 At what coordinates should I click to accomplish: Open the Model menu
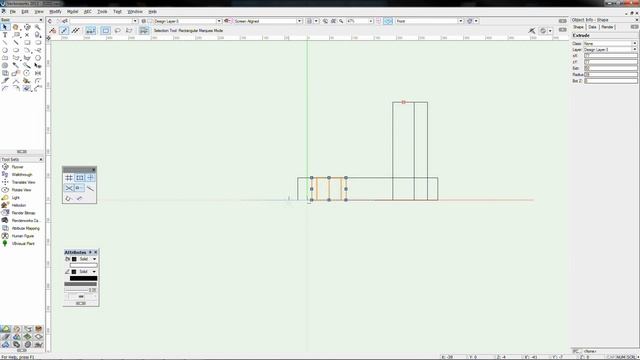[72, 12]
